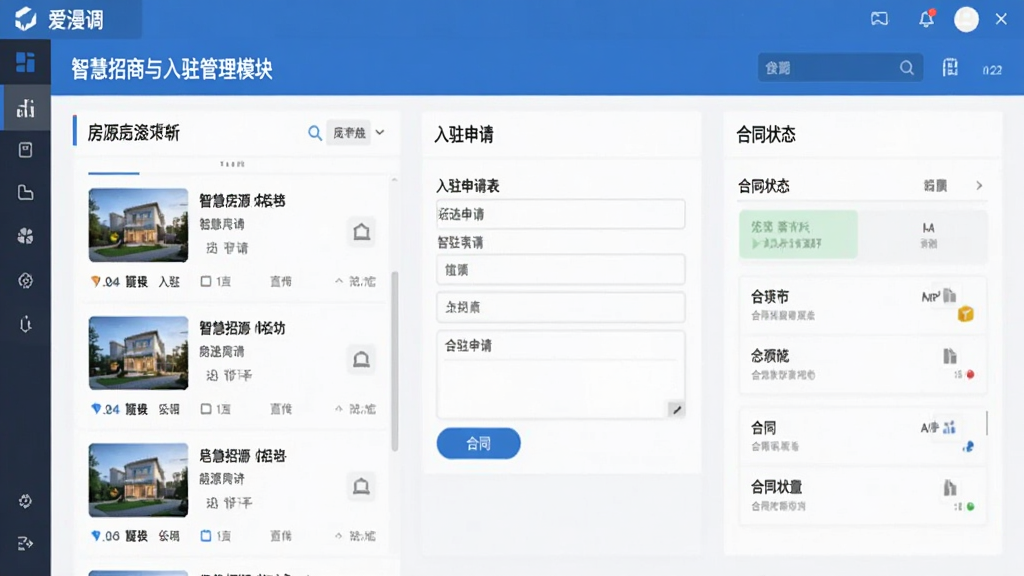Image resolution: width=1024 pixels, height=576 pixels.
Task: Toggle checkbox on second listing's footer row
Action: 206,409
